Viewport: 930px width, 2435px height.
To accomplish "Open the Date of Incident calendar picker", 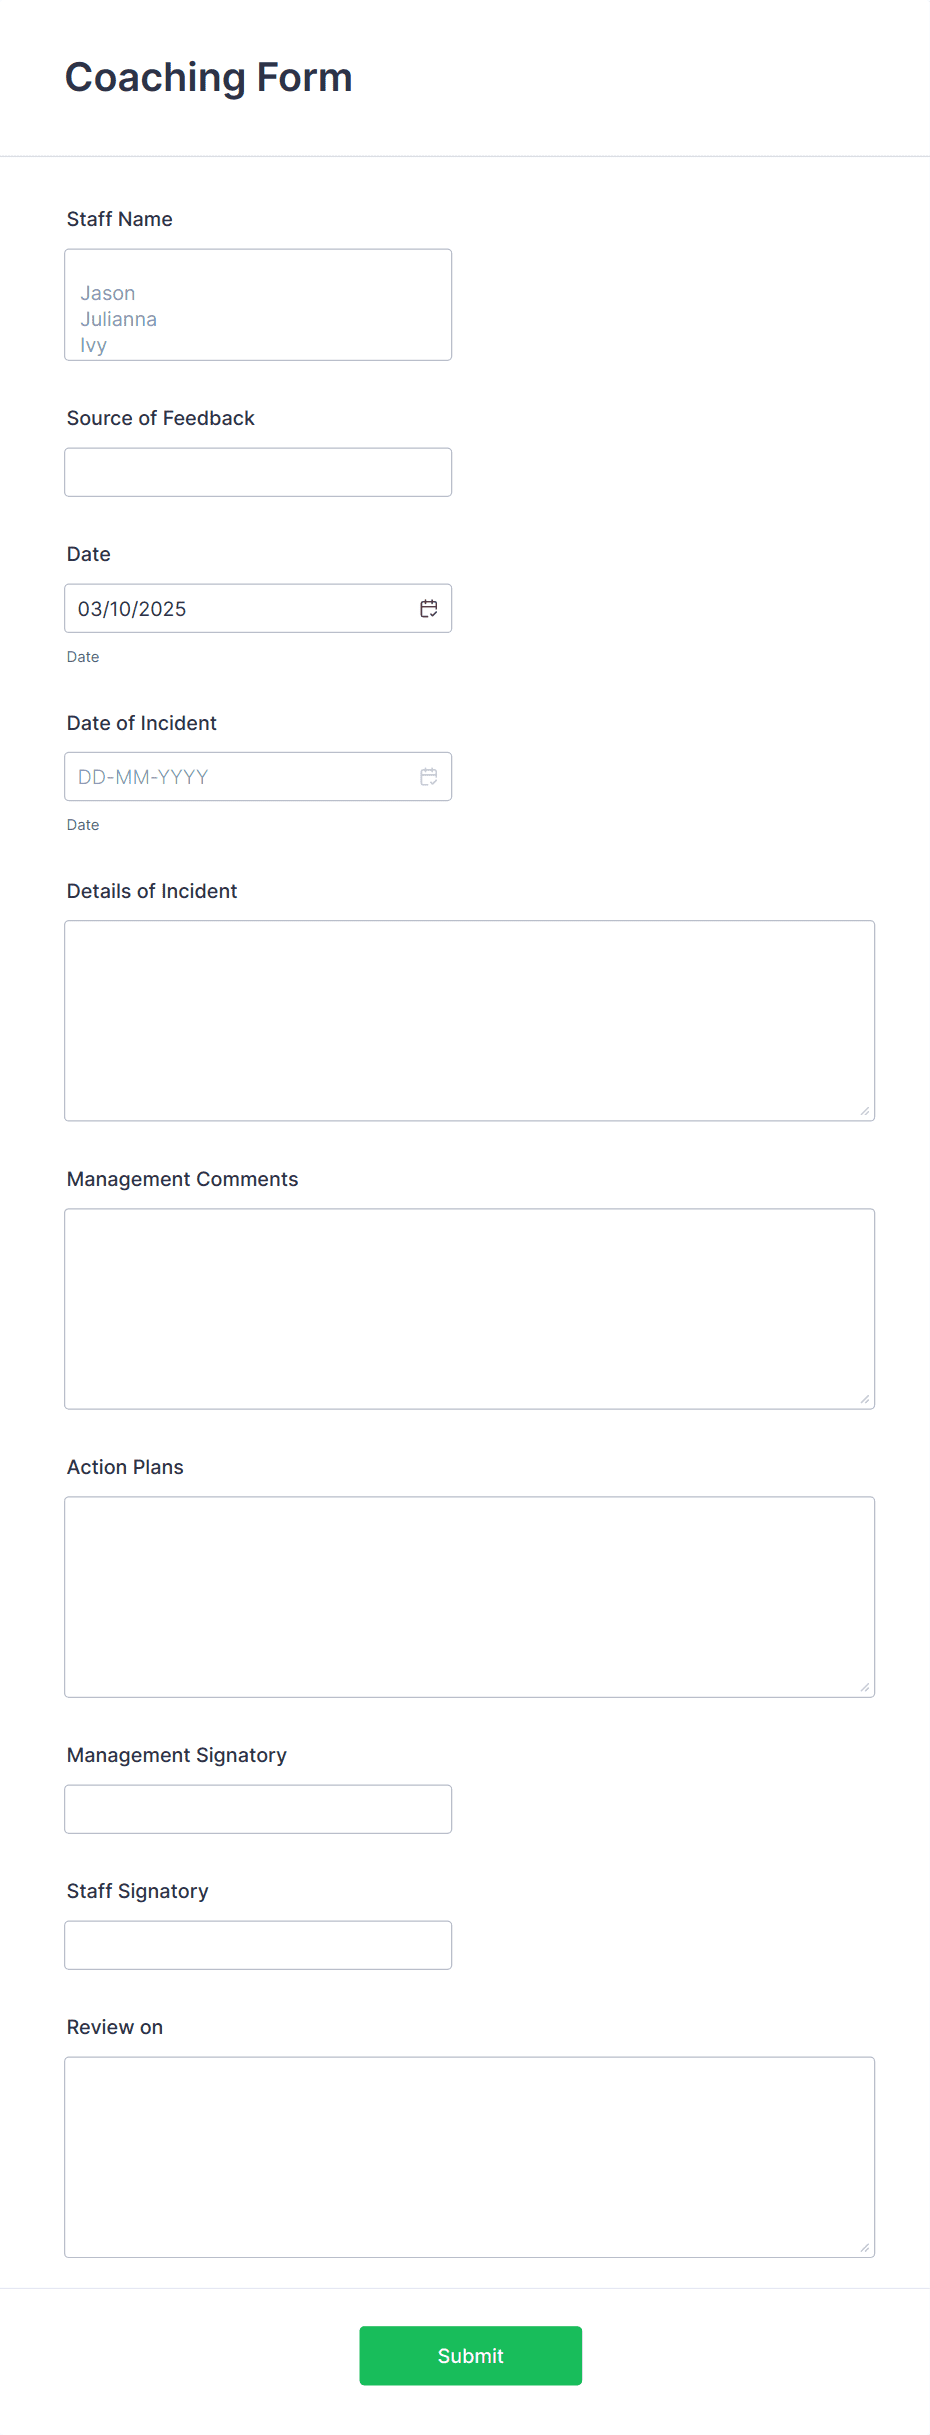I will click(428, 775).
